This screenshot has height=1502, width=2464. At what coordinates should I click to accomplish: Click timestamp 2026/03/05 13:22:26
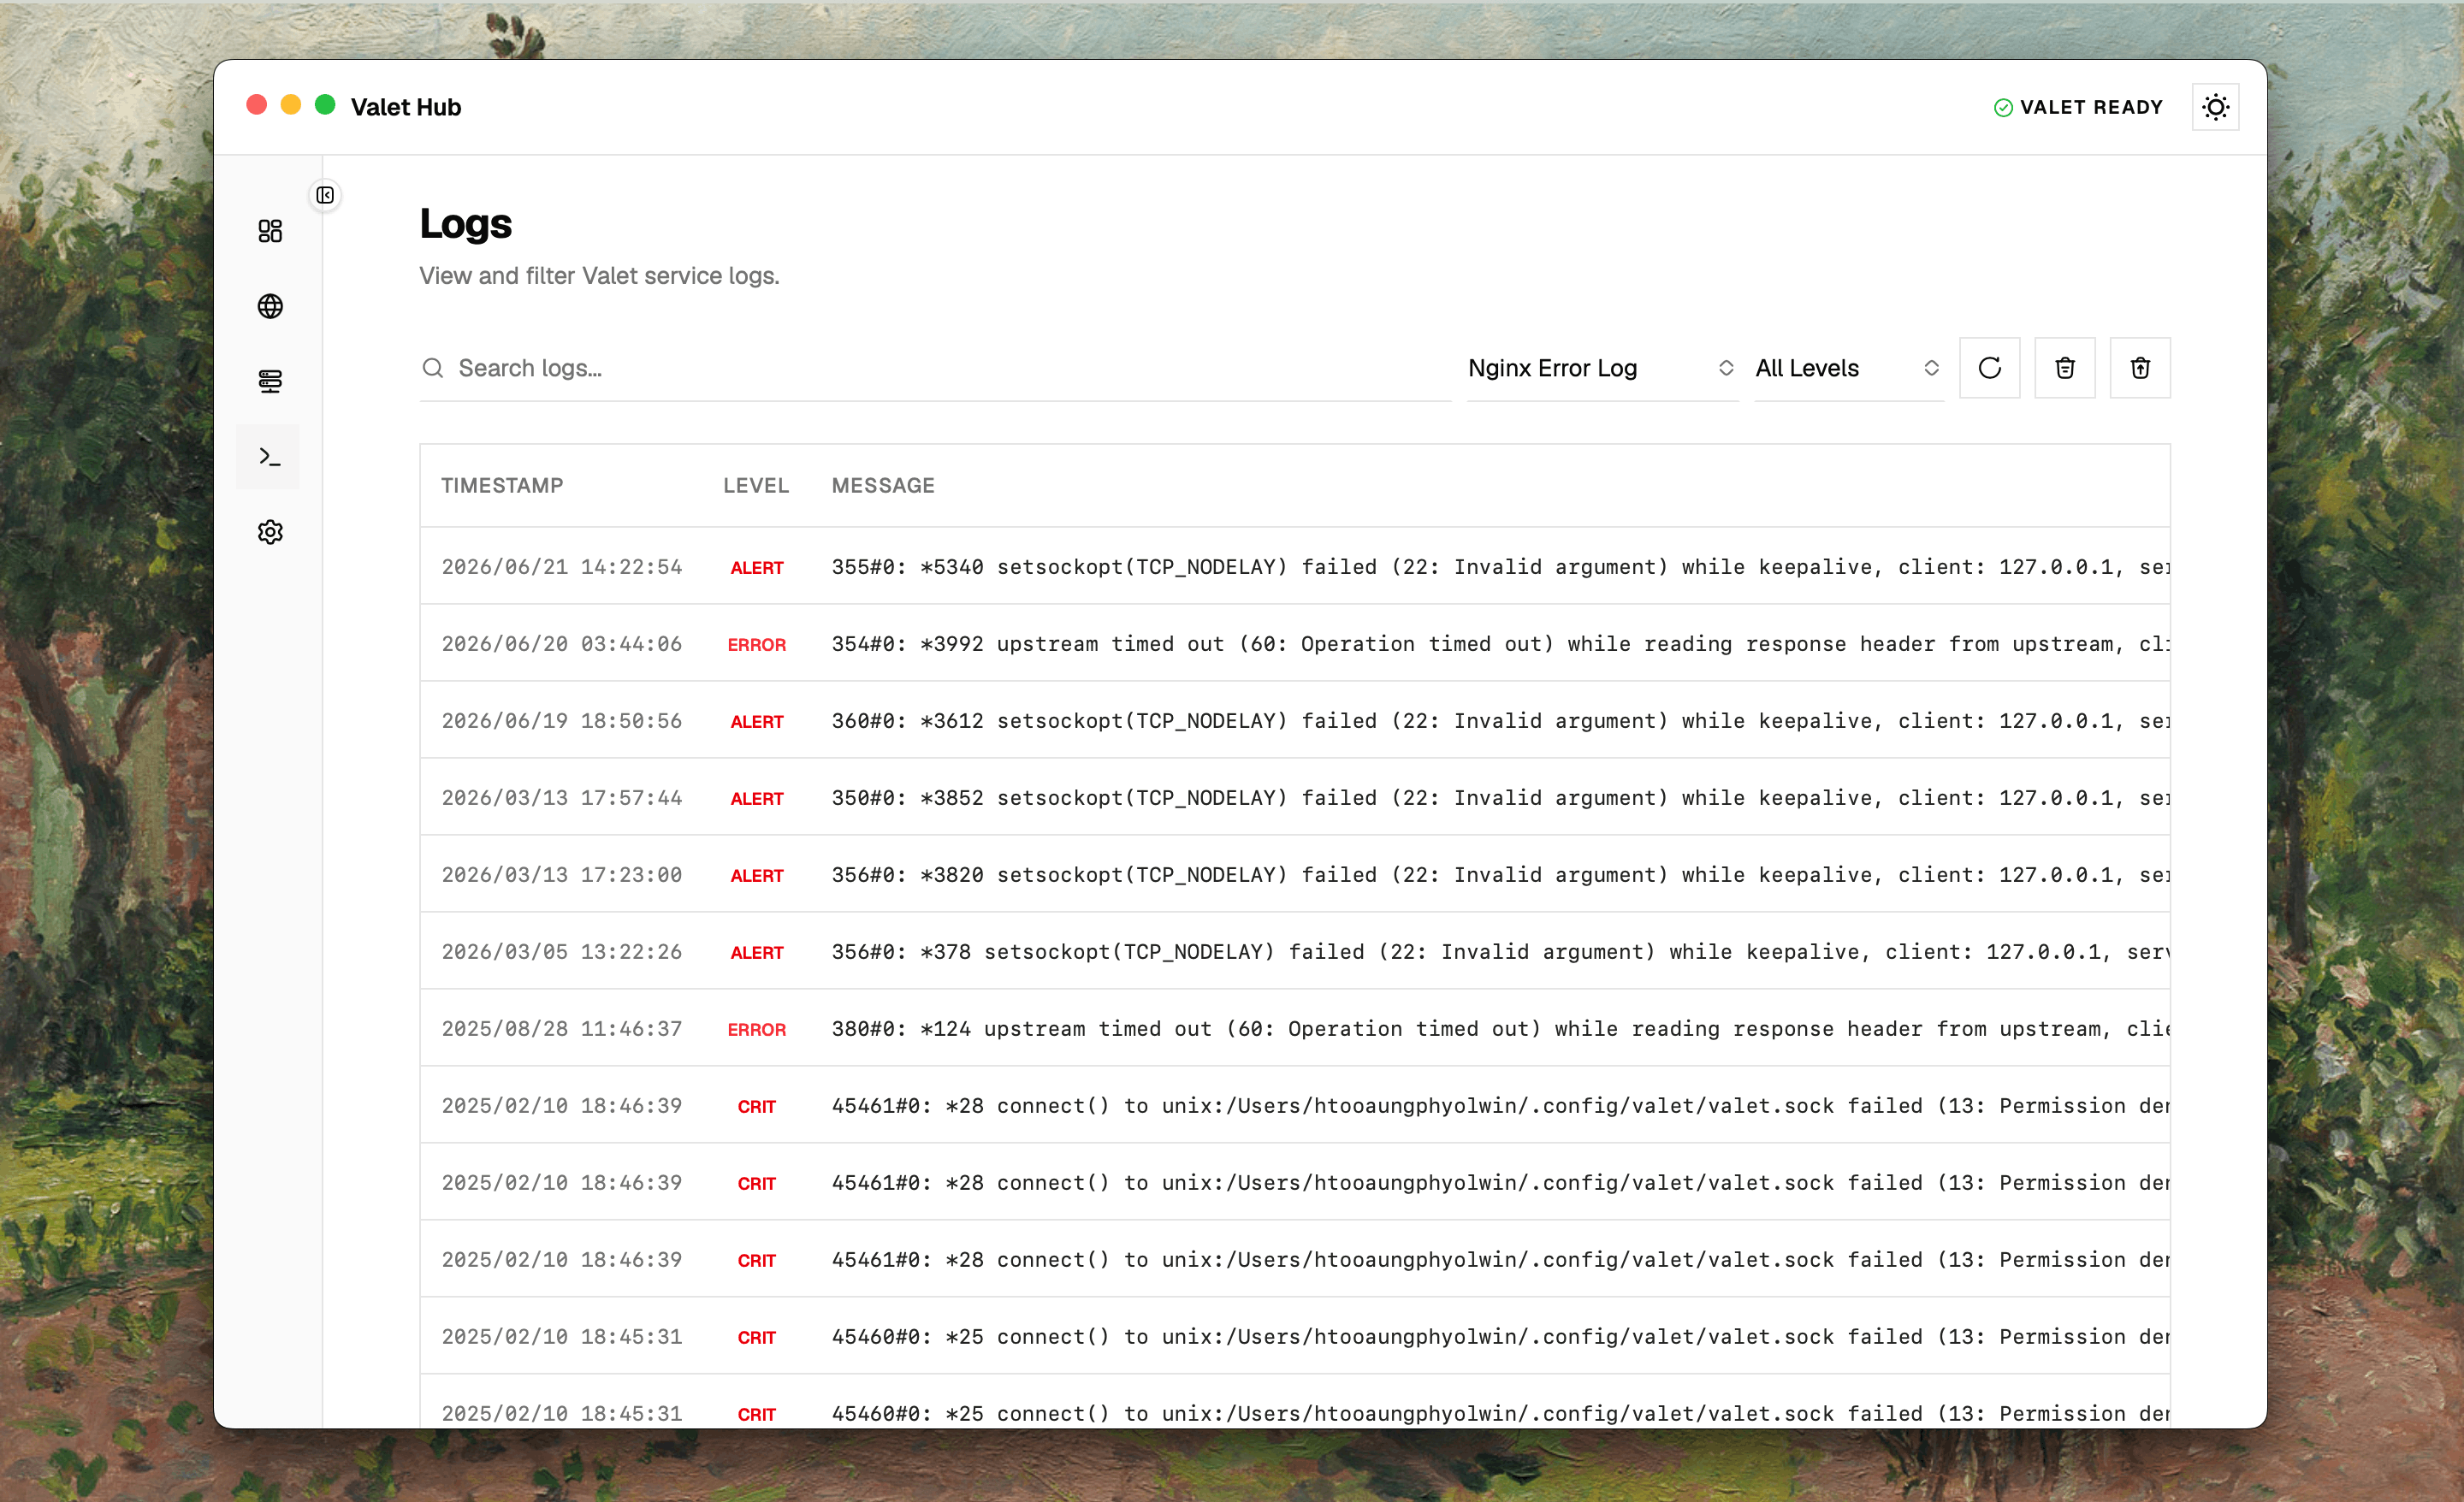coord(562,952)
